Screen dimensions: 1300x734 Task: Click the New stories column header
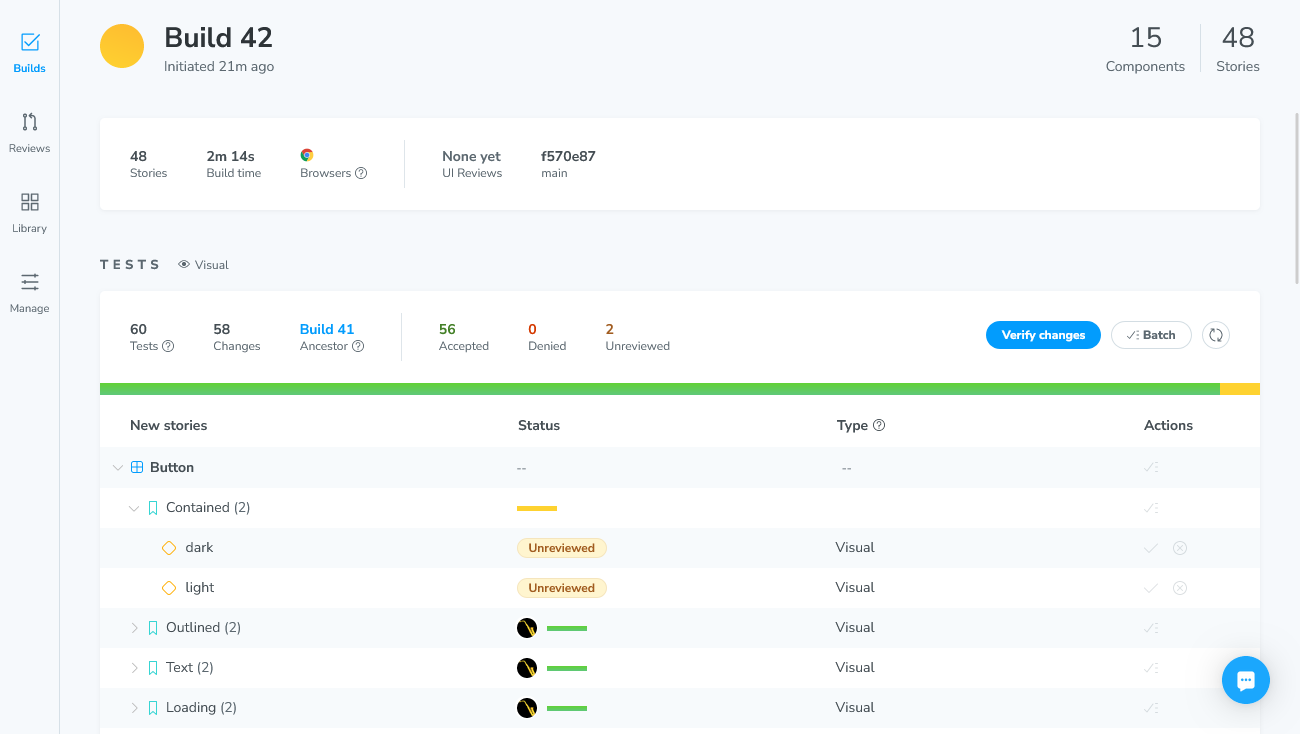tap(168, 425)
